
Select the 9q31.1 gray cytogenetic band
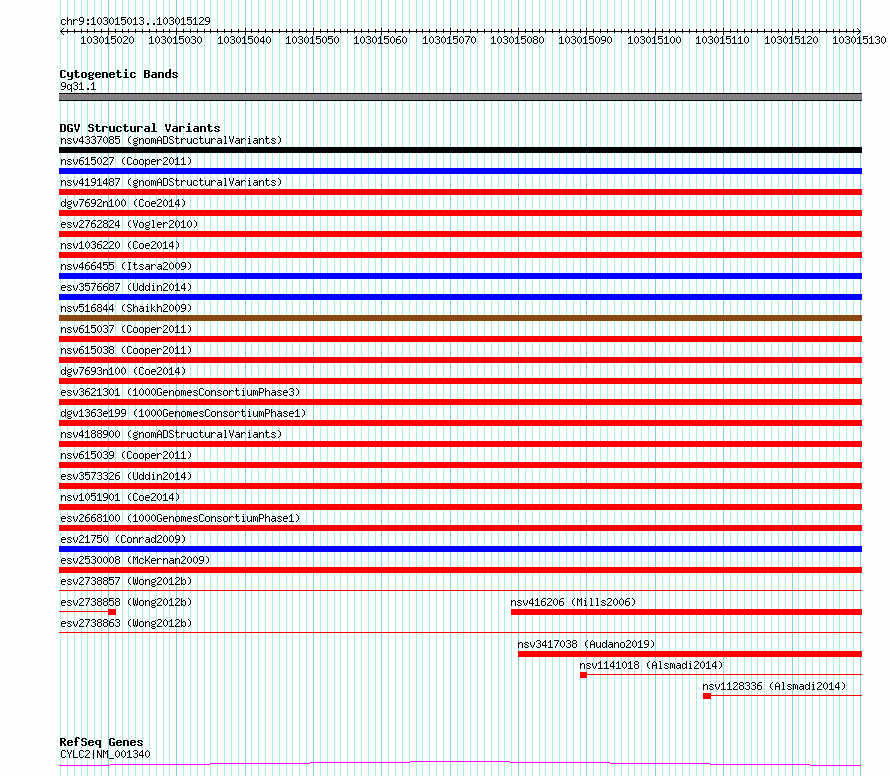click(x=460, y=97)
